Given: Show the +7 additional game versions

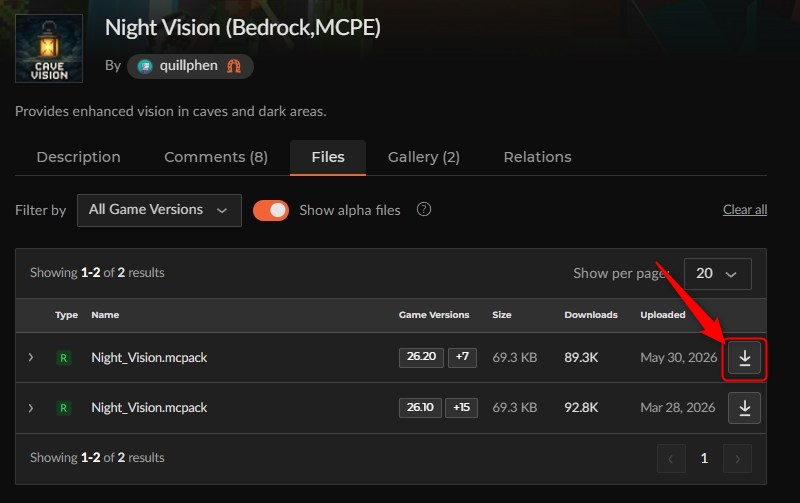Looking at the screenshot, I should [462, 357].
